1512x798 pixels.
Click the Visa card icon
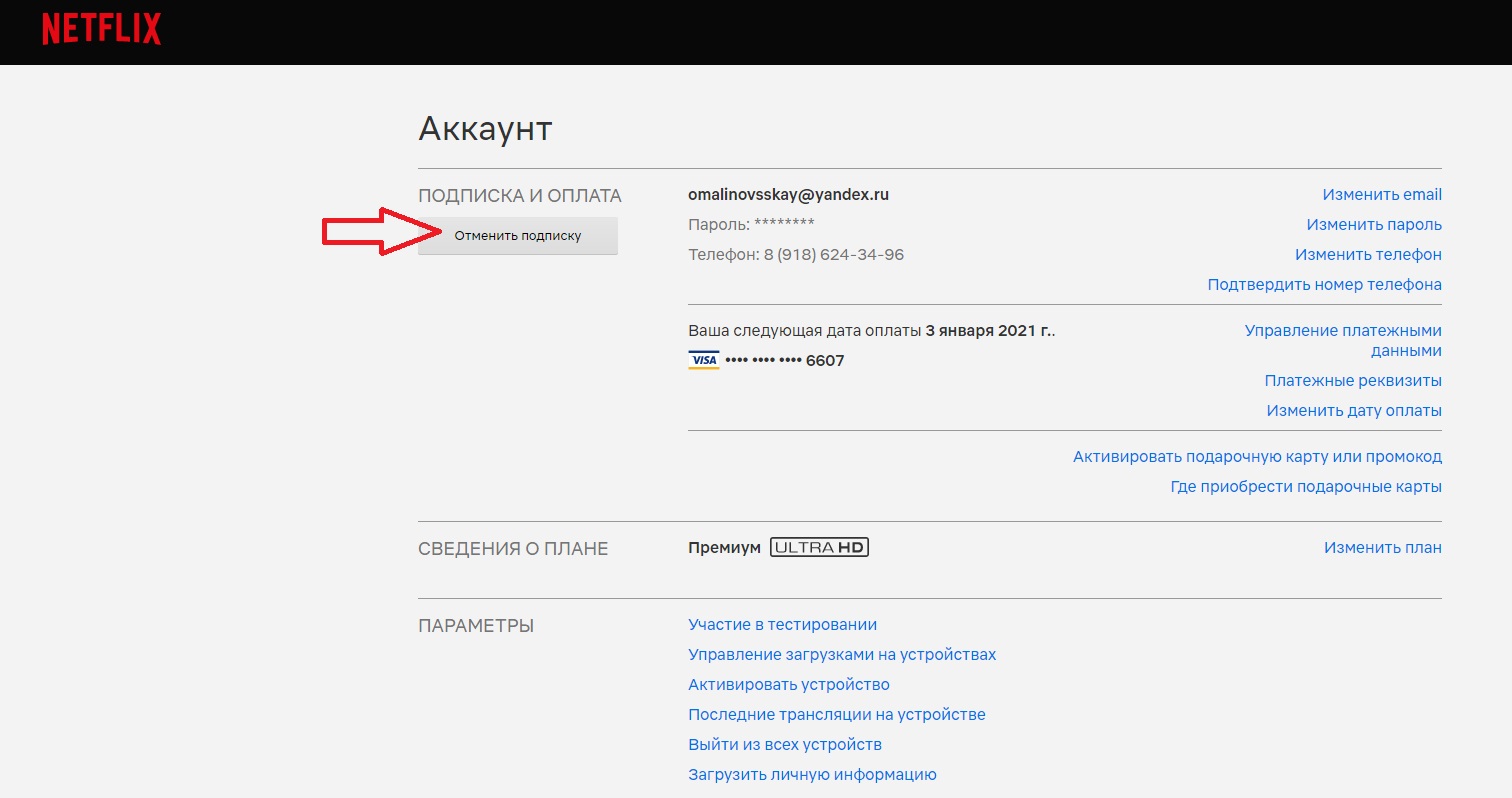[704, 360]
